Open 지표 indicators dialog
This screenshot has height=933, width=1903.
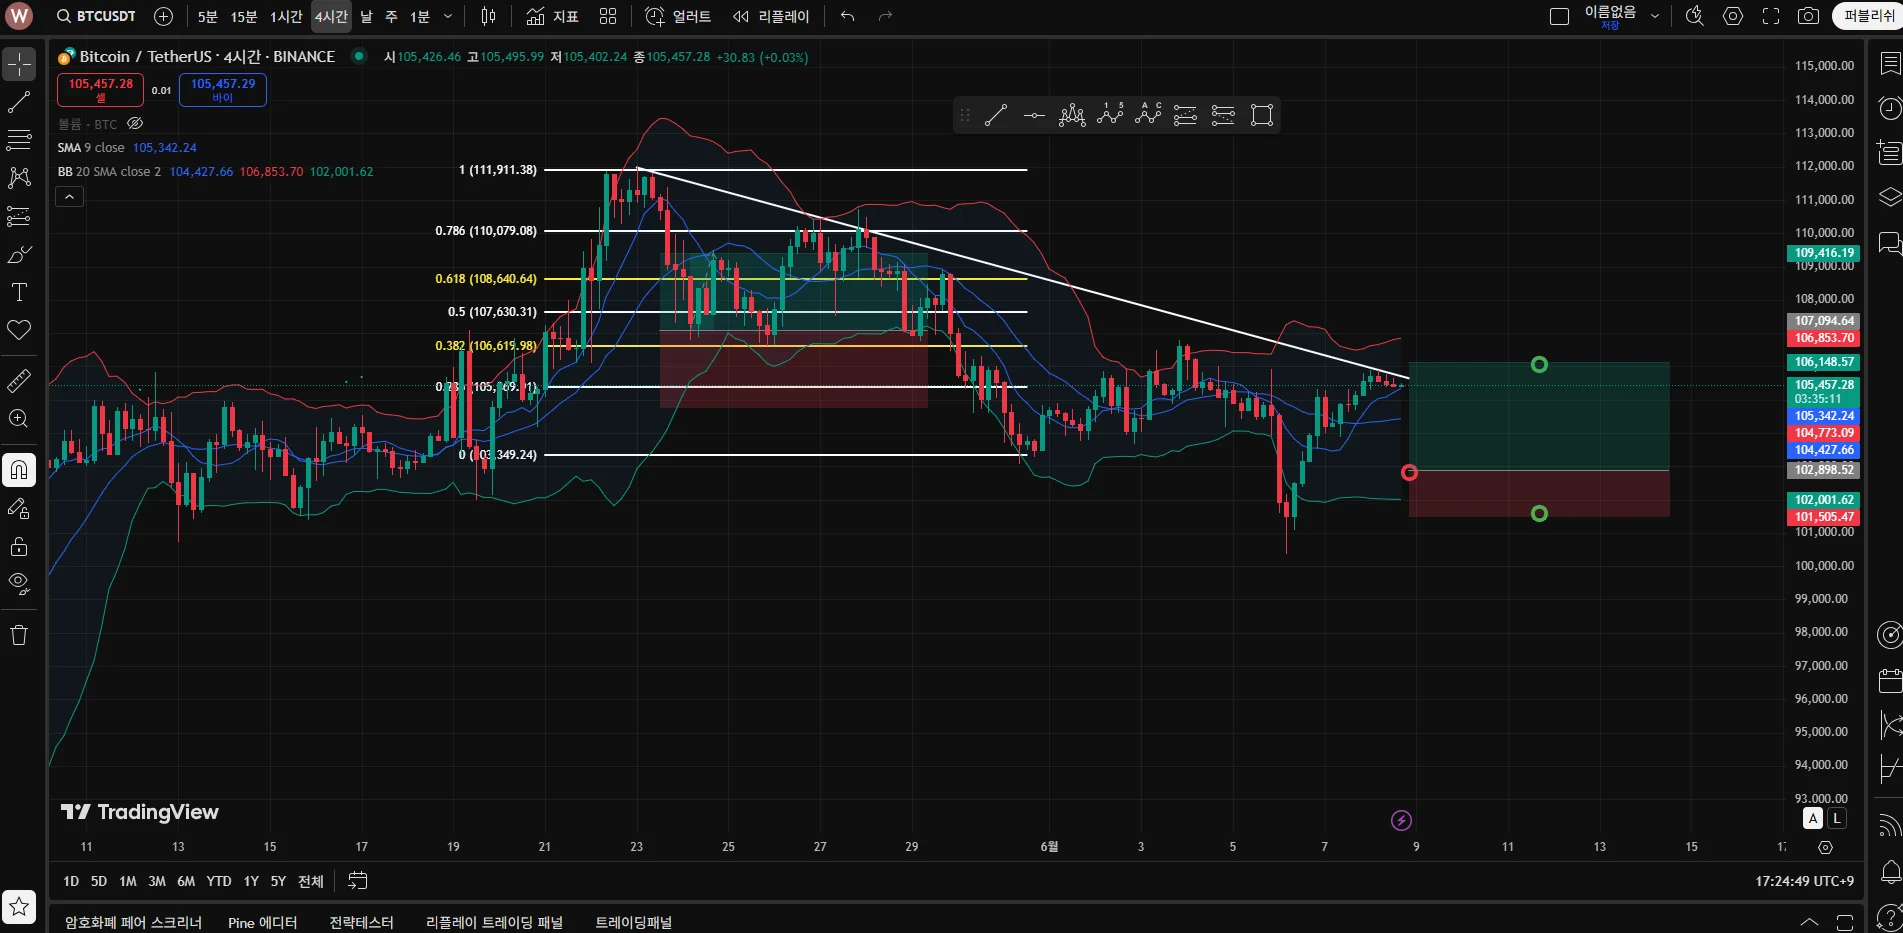tap(552, 17)
